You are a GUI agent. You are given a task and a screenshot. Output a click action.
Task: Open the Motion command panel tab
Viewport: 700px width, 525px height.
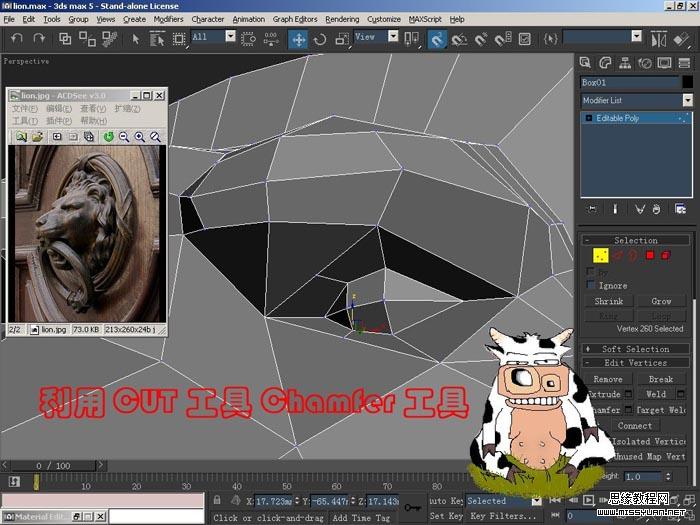(x=645, y=62)
